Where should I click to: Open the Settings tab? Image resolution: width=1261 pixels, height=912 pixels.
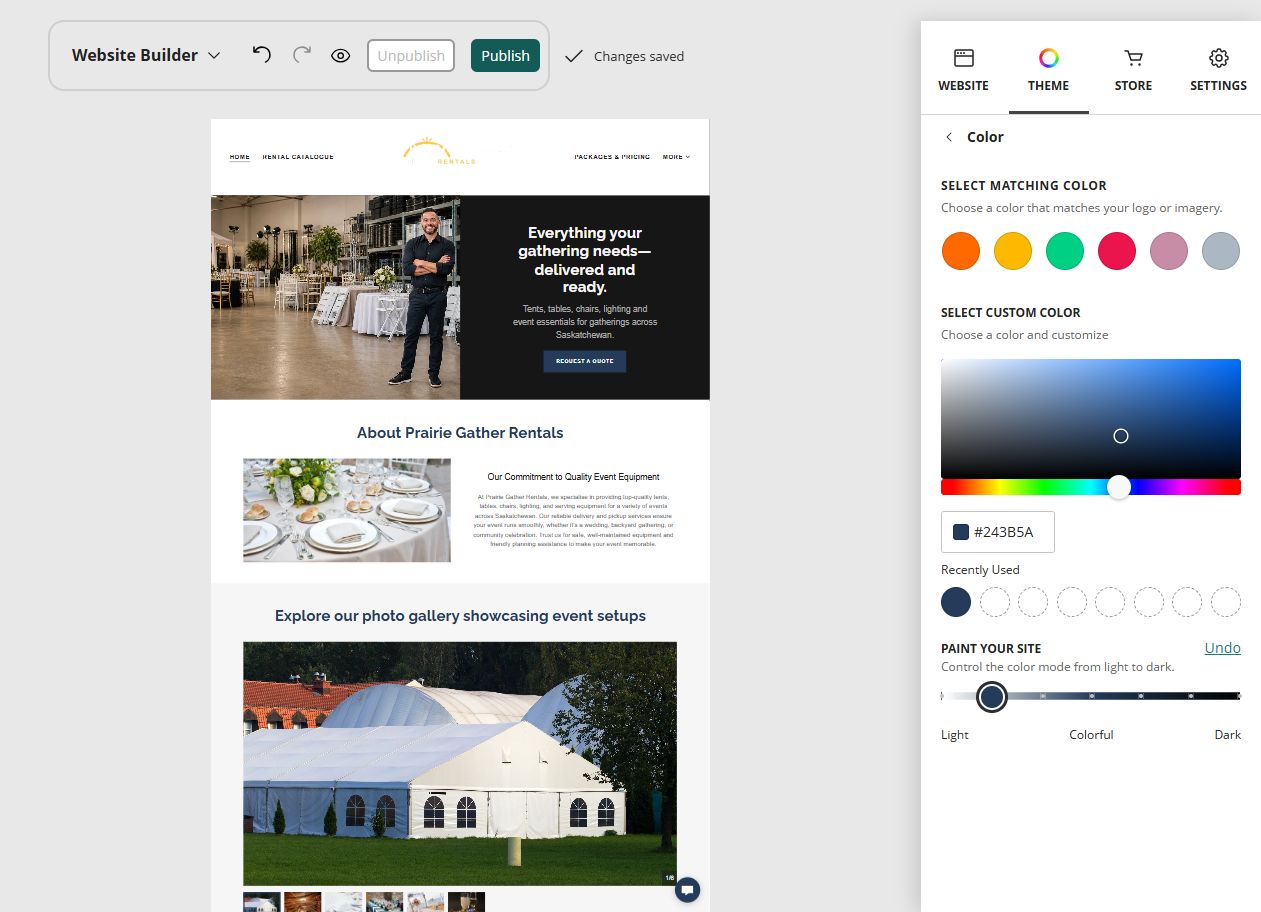pos(1218,70)
